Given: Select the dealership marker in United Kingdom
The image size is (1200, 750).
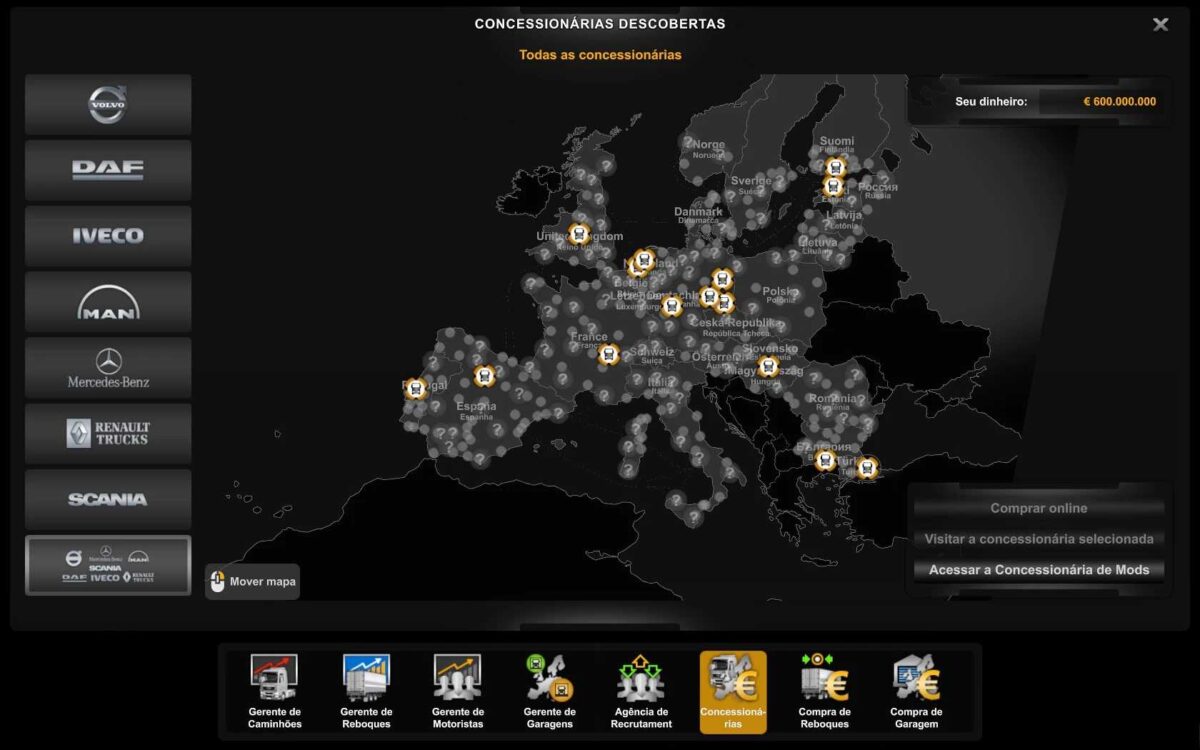Looking at the screenshot, I should [x=578, y=234].
